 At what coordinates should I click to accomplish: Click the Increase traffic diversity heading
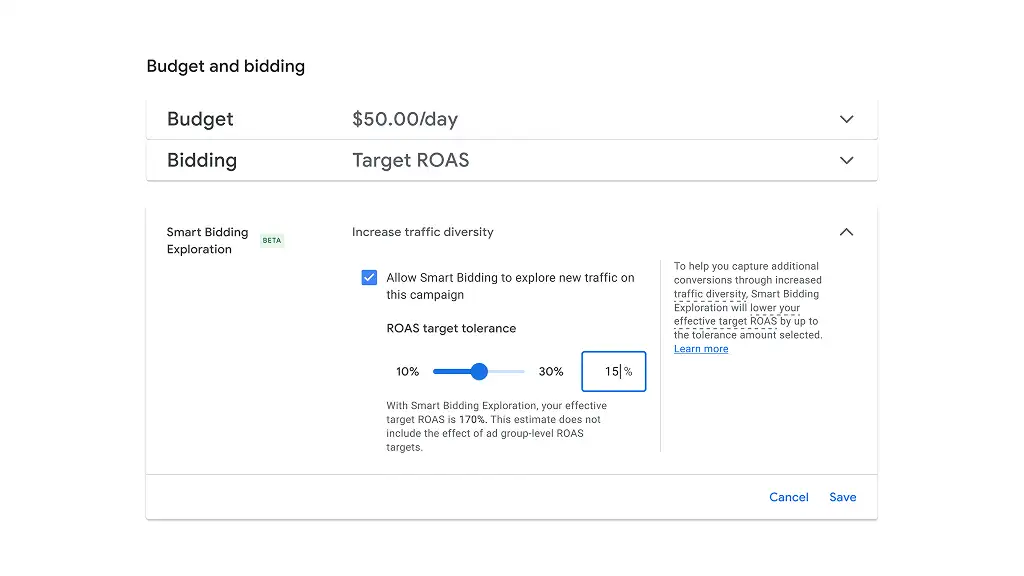point(423,232)
